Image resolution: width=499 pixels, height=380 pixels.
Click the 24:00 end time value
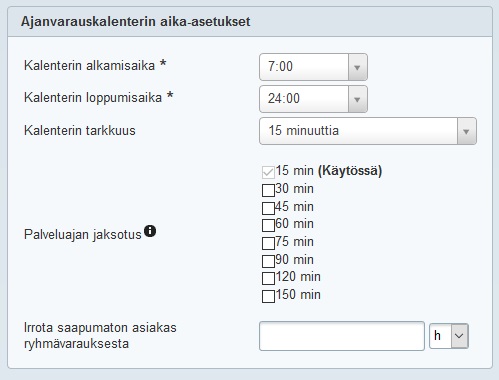coord(284,98)
